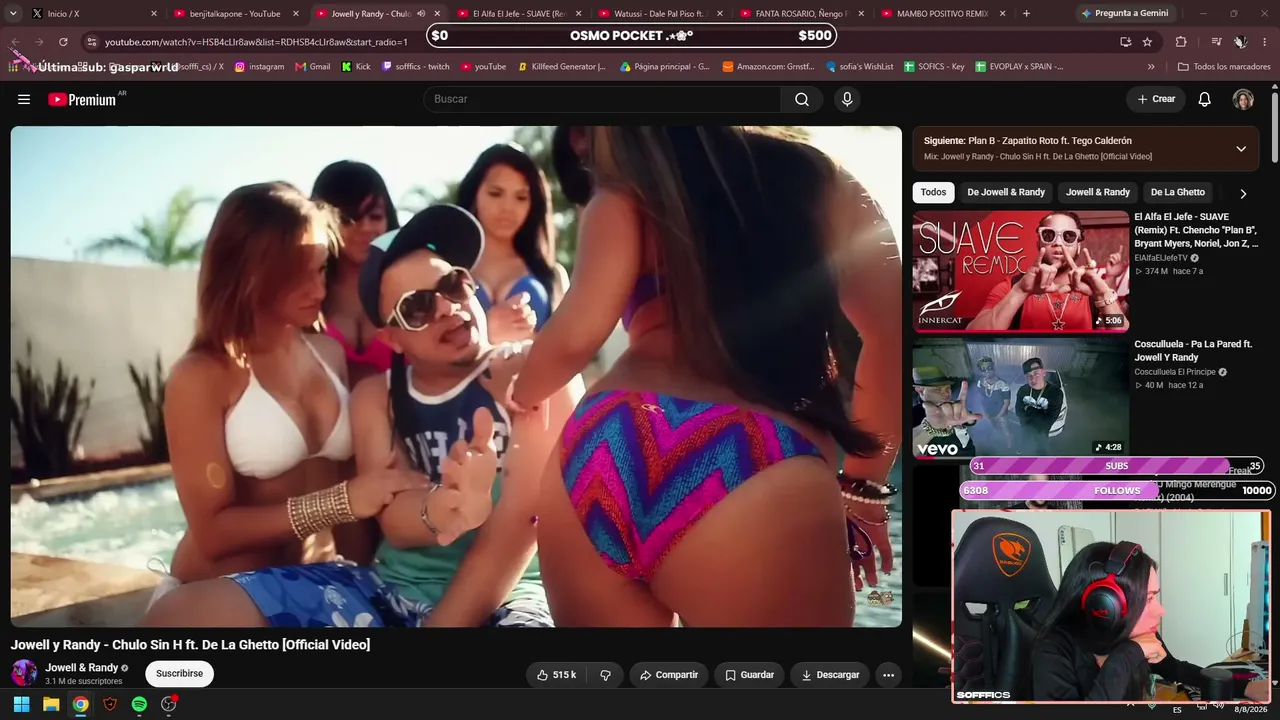This screenshot has width=1280, height=720.
Task: Bookmark this page with star icon
Action: (x=1147, y=42)
